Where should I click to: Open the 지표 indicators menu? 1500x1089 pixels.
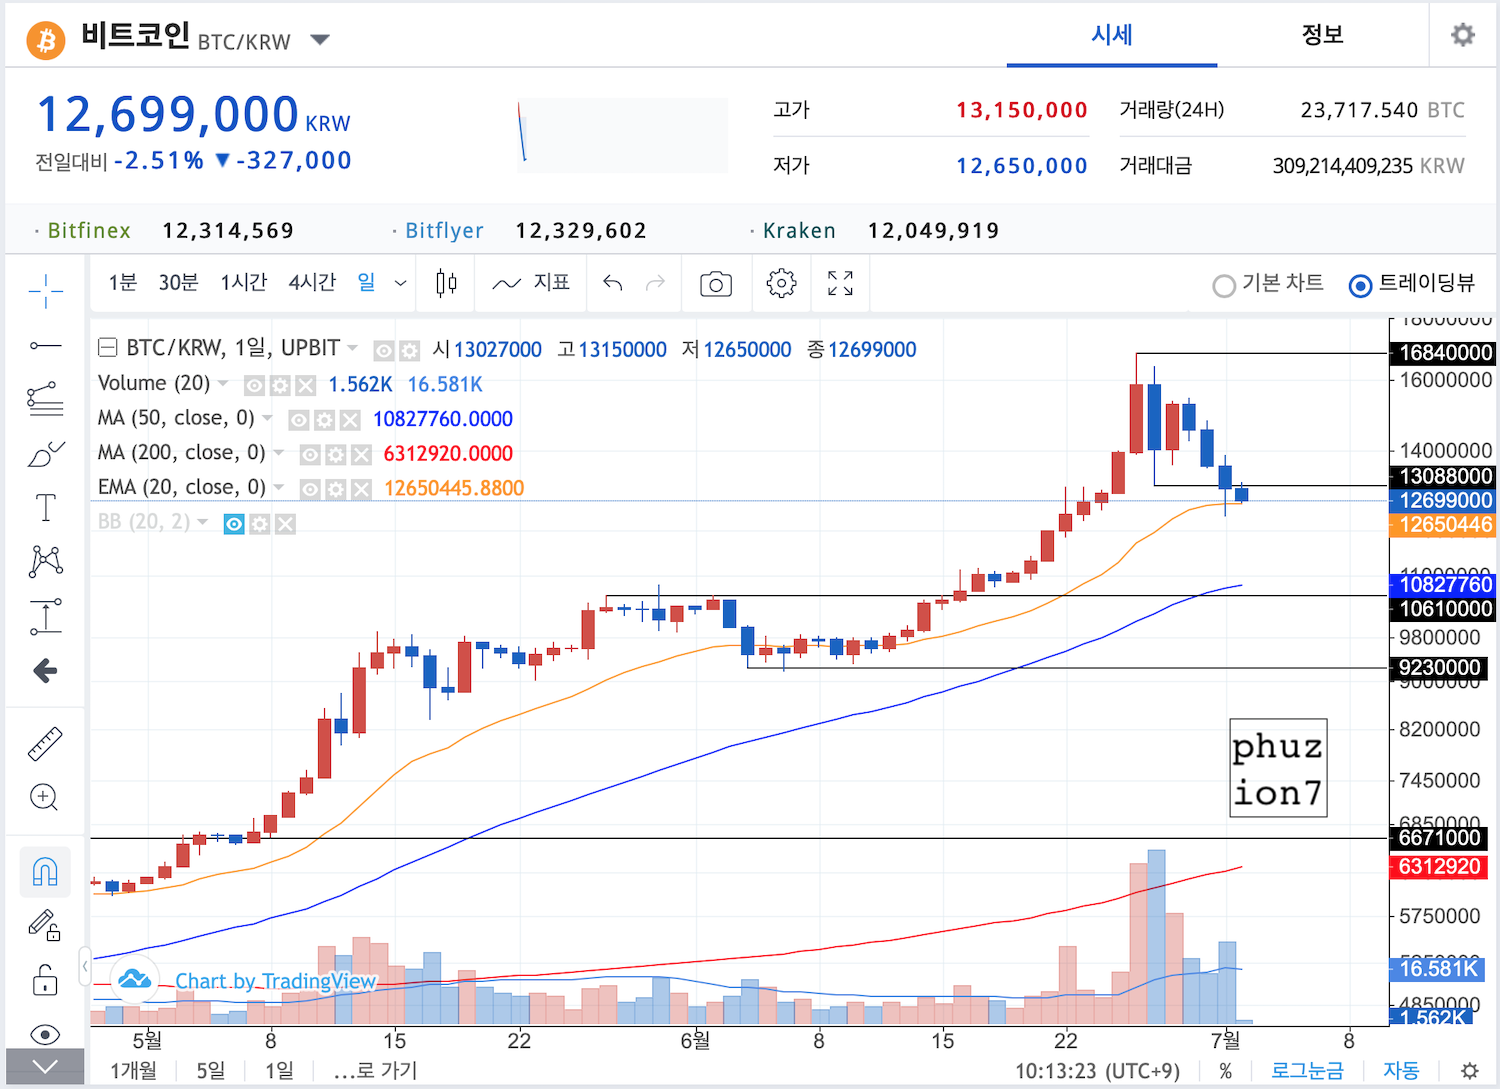click(x=531, y=283)
